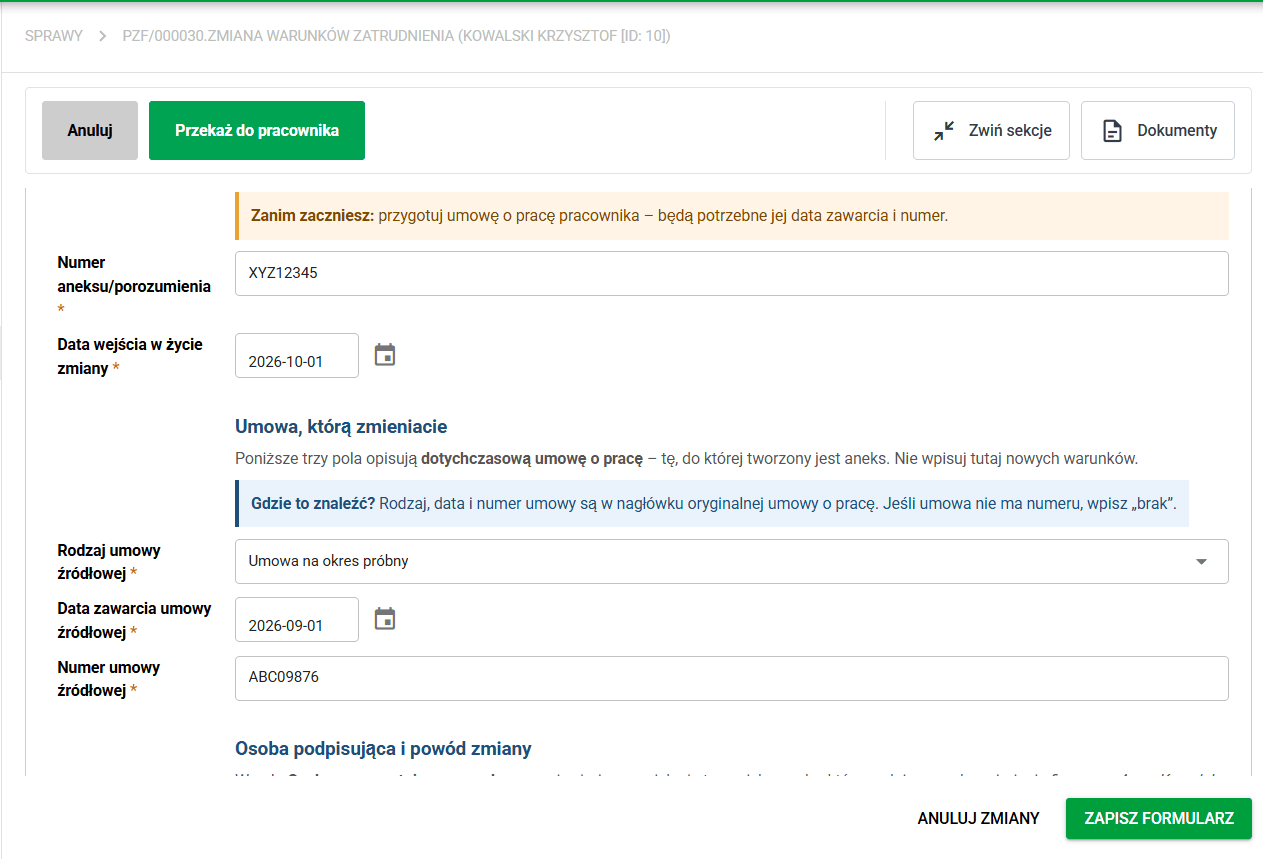Click the 'Zanim zaczniesz' notice text

click(599, 215)
